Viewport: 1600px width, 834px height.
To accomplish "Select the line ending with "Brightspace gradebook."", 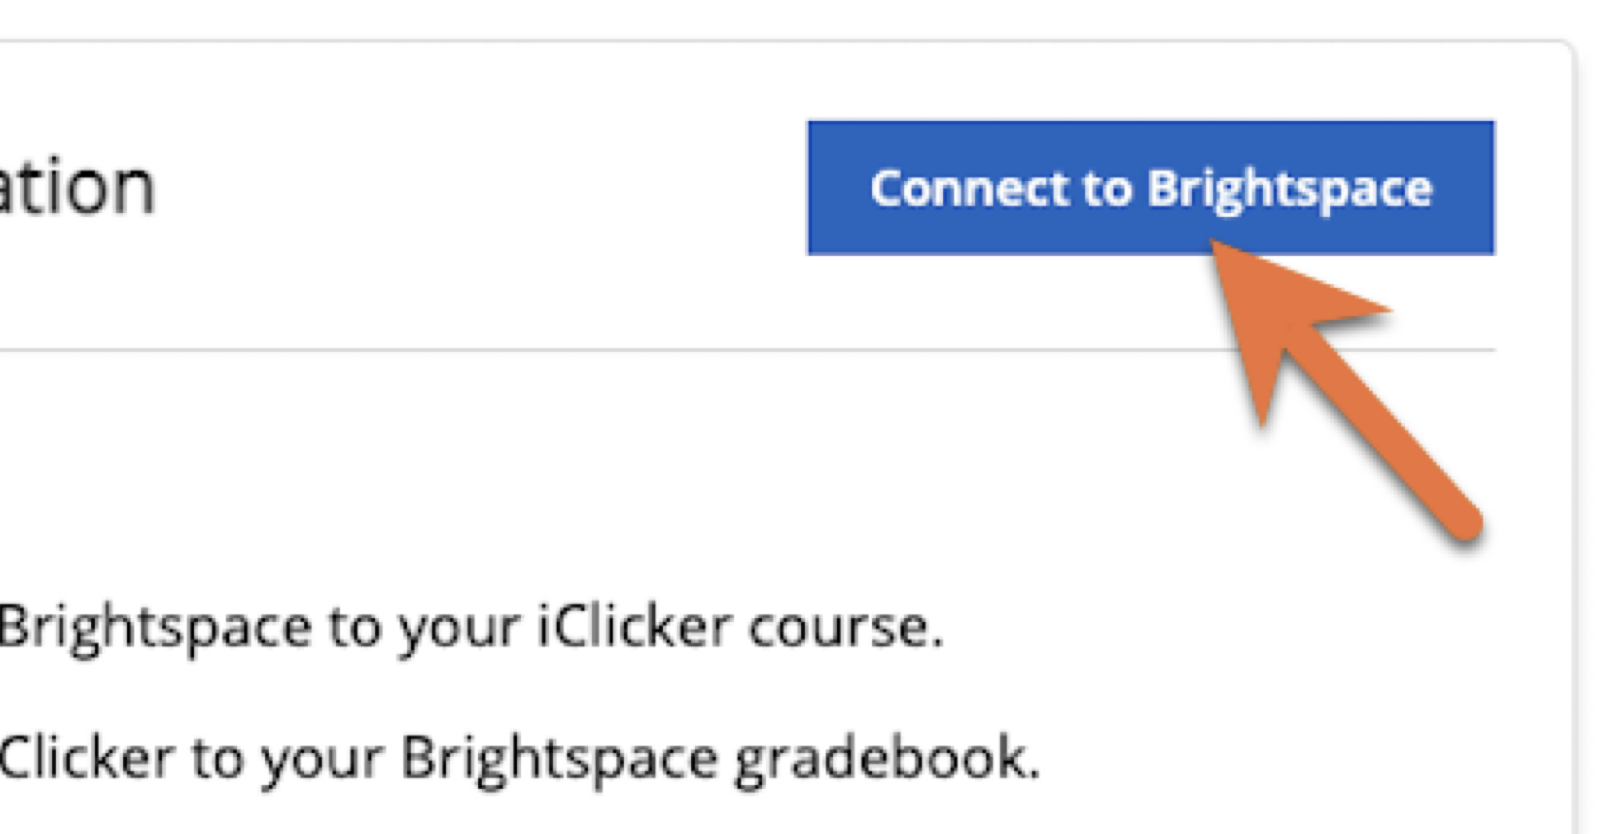I will tap(518, 758).
